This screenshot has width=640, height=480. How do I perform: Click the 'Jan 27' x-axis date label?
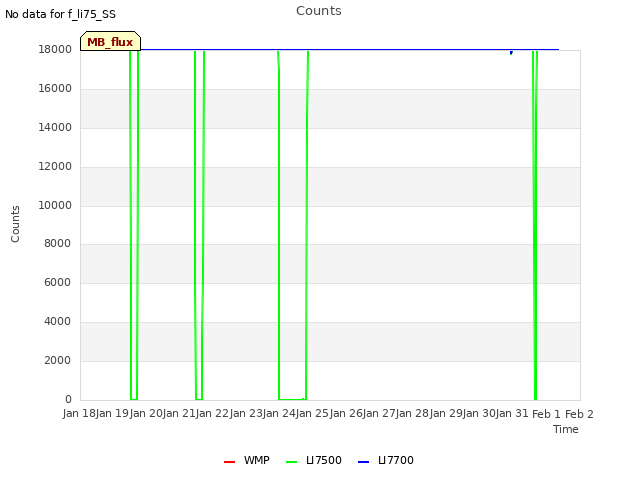[379, 413]
